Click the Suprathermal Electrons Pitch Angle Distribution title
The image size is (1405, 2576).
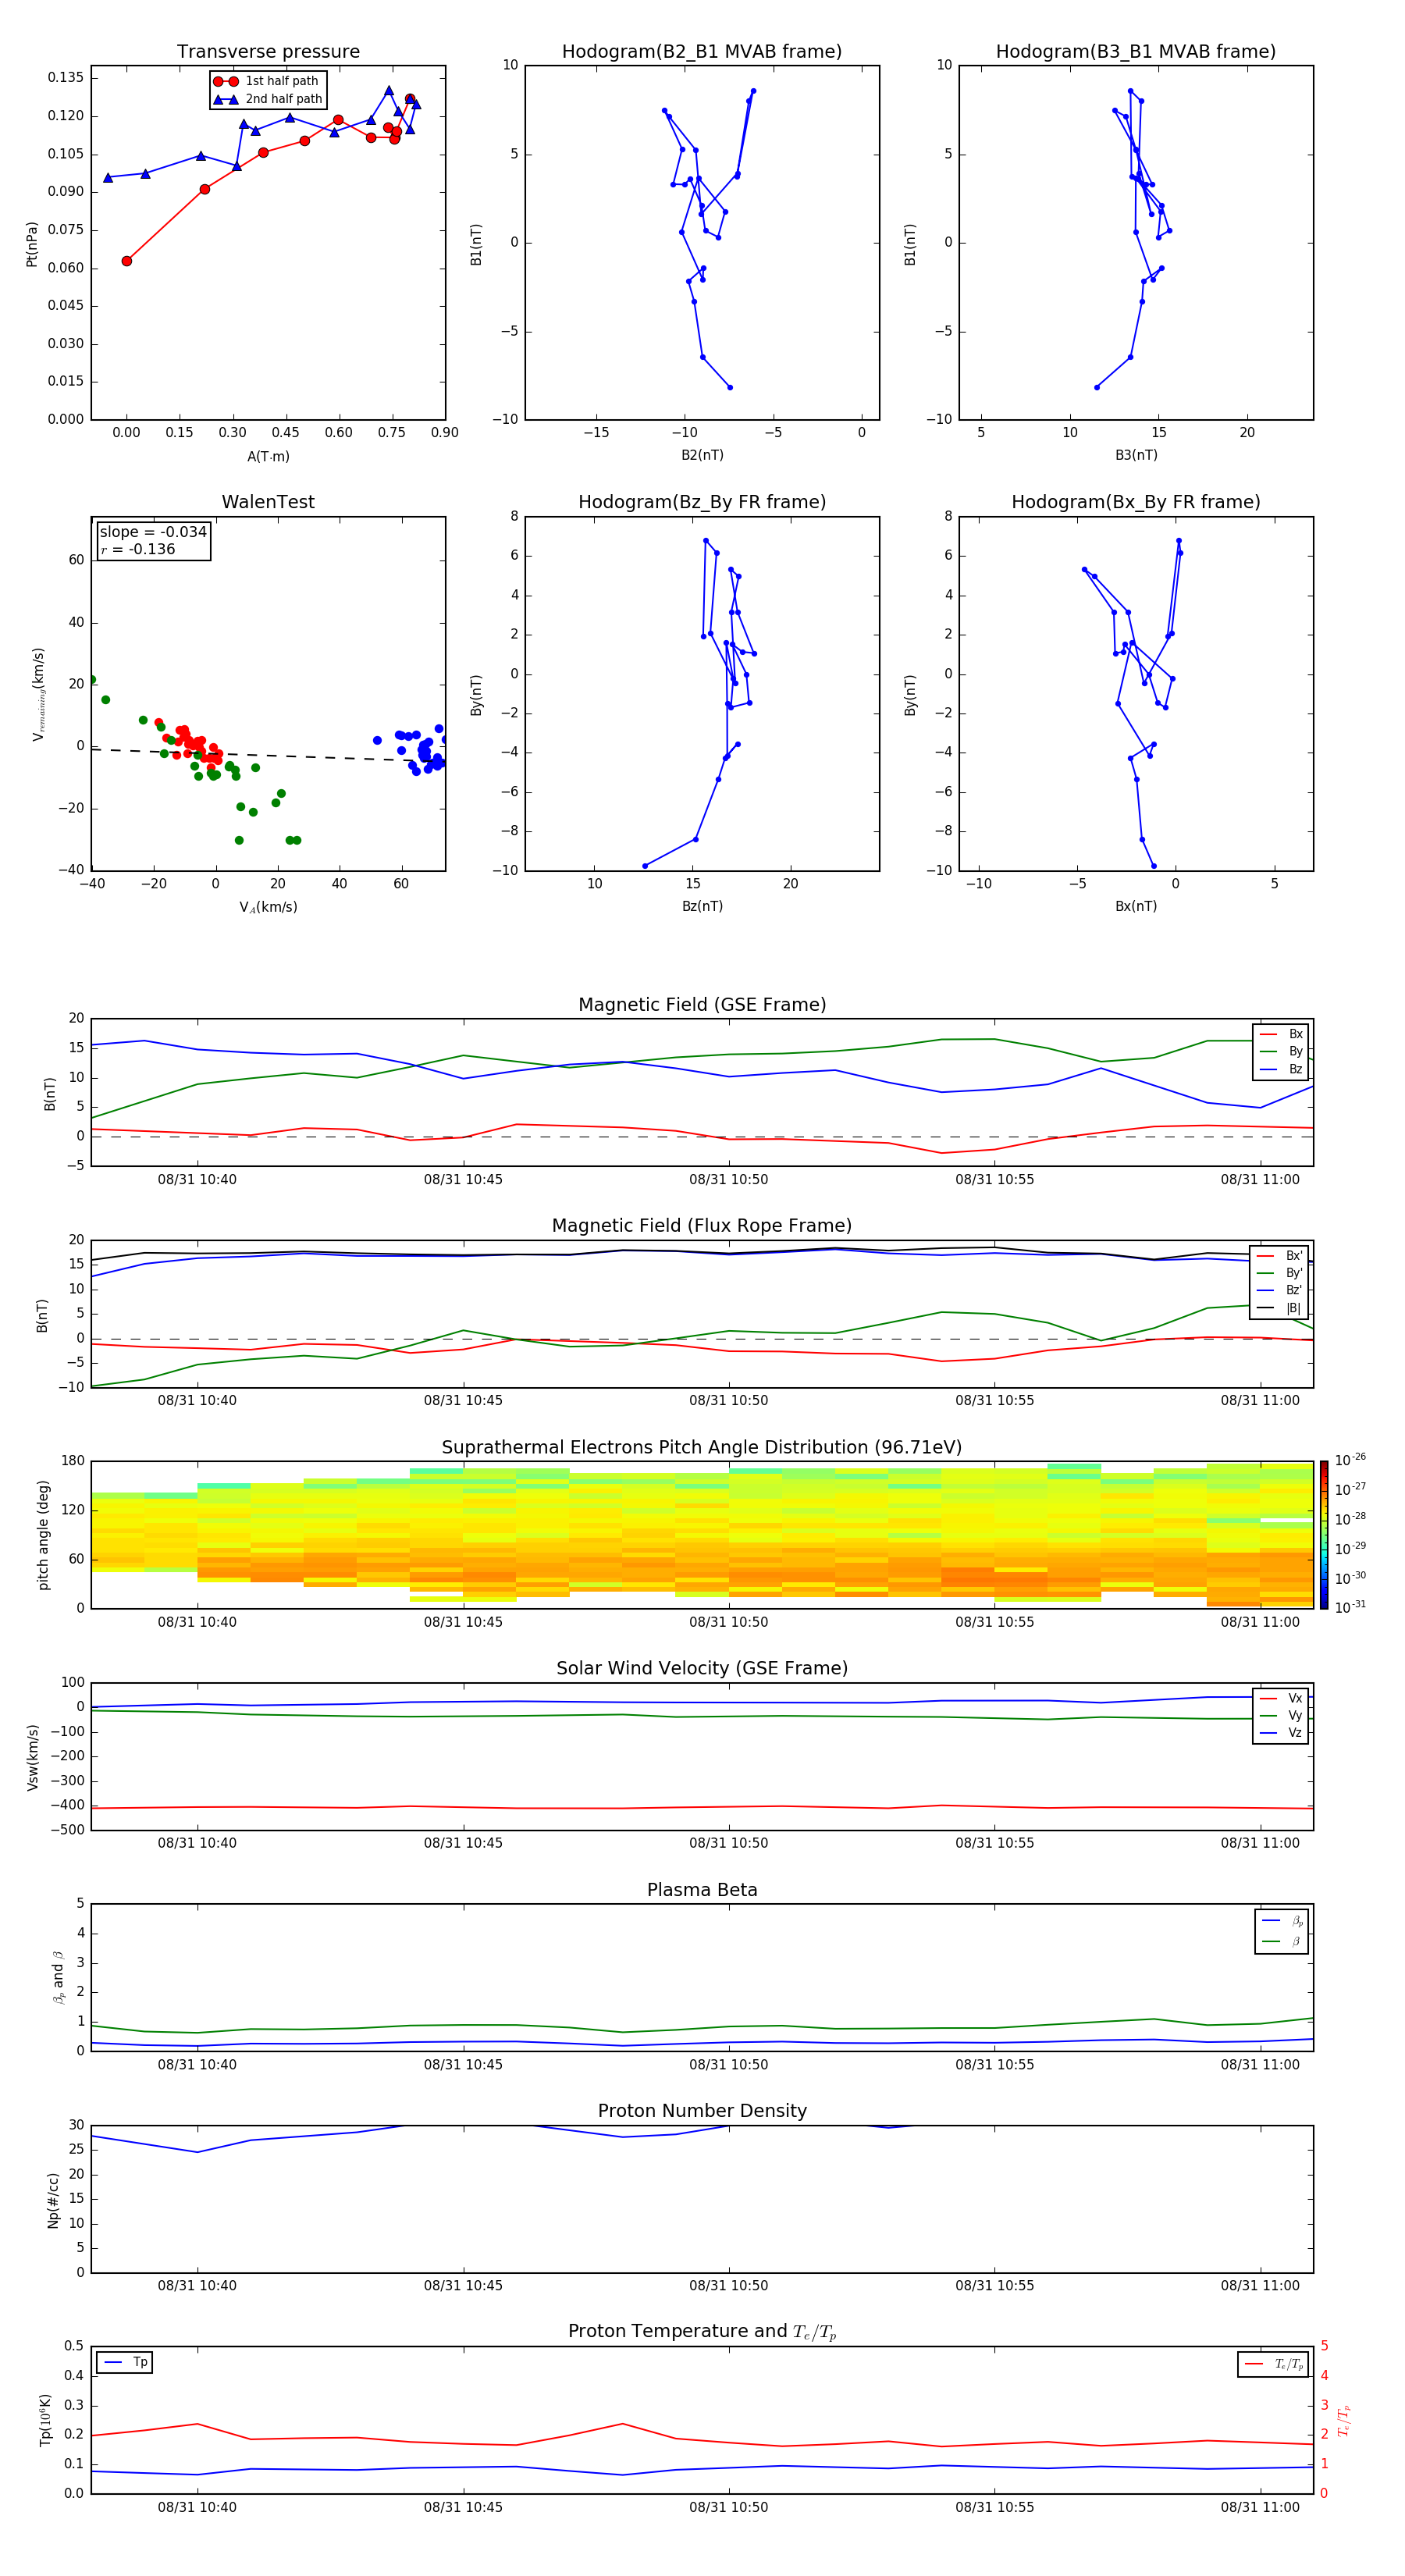[702, 1447]
